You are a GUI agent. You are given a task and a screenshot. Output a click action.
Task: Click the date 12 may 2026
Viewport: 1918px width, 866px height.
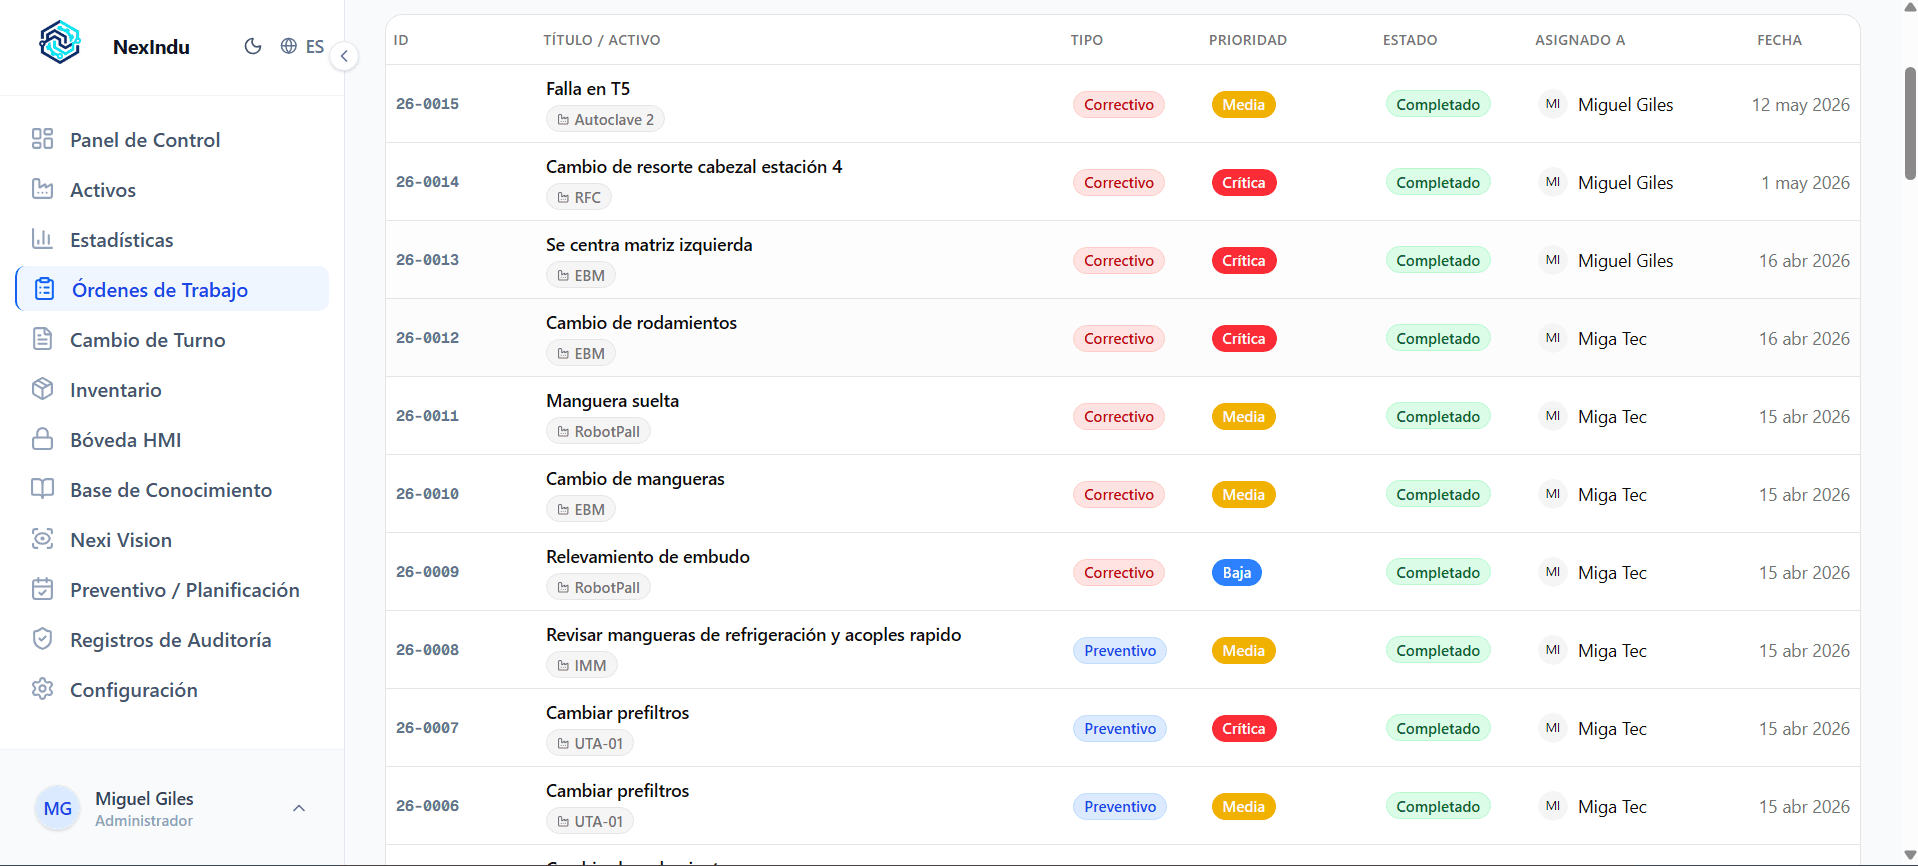(x=1800, y=104)
